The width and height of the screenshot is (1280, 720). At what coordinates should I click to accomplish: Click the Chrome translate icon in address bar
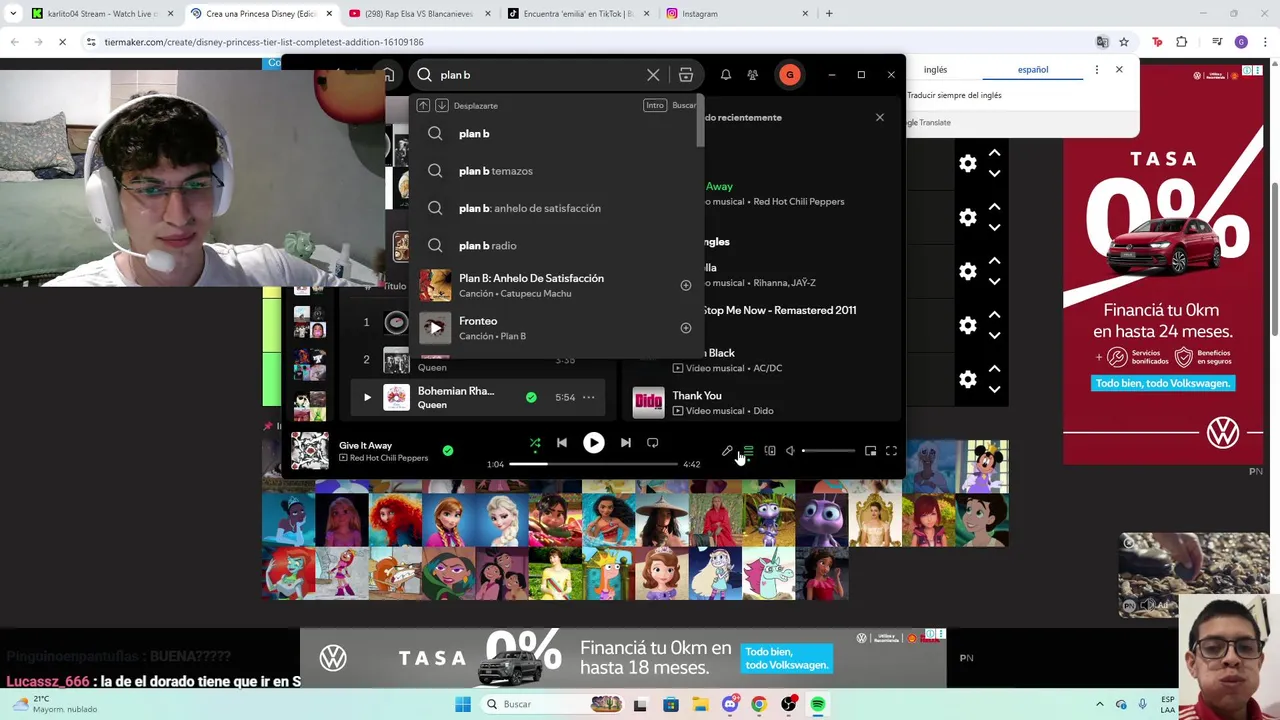pos(1102,42)
